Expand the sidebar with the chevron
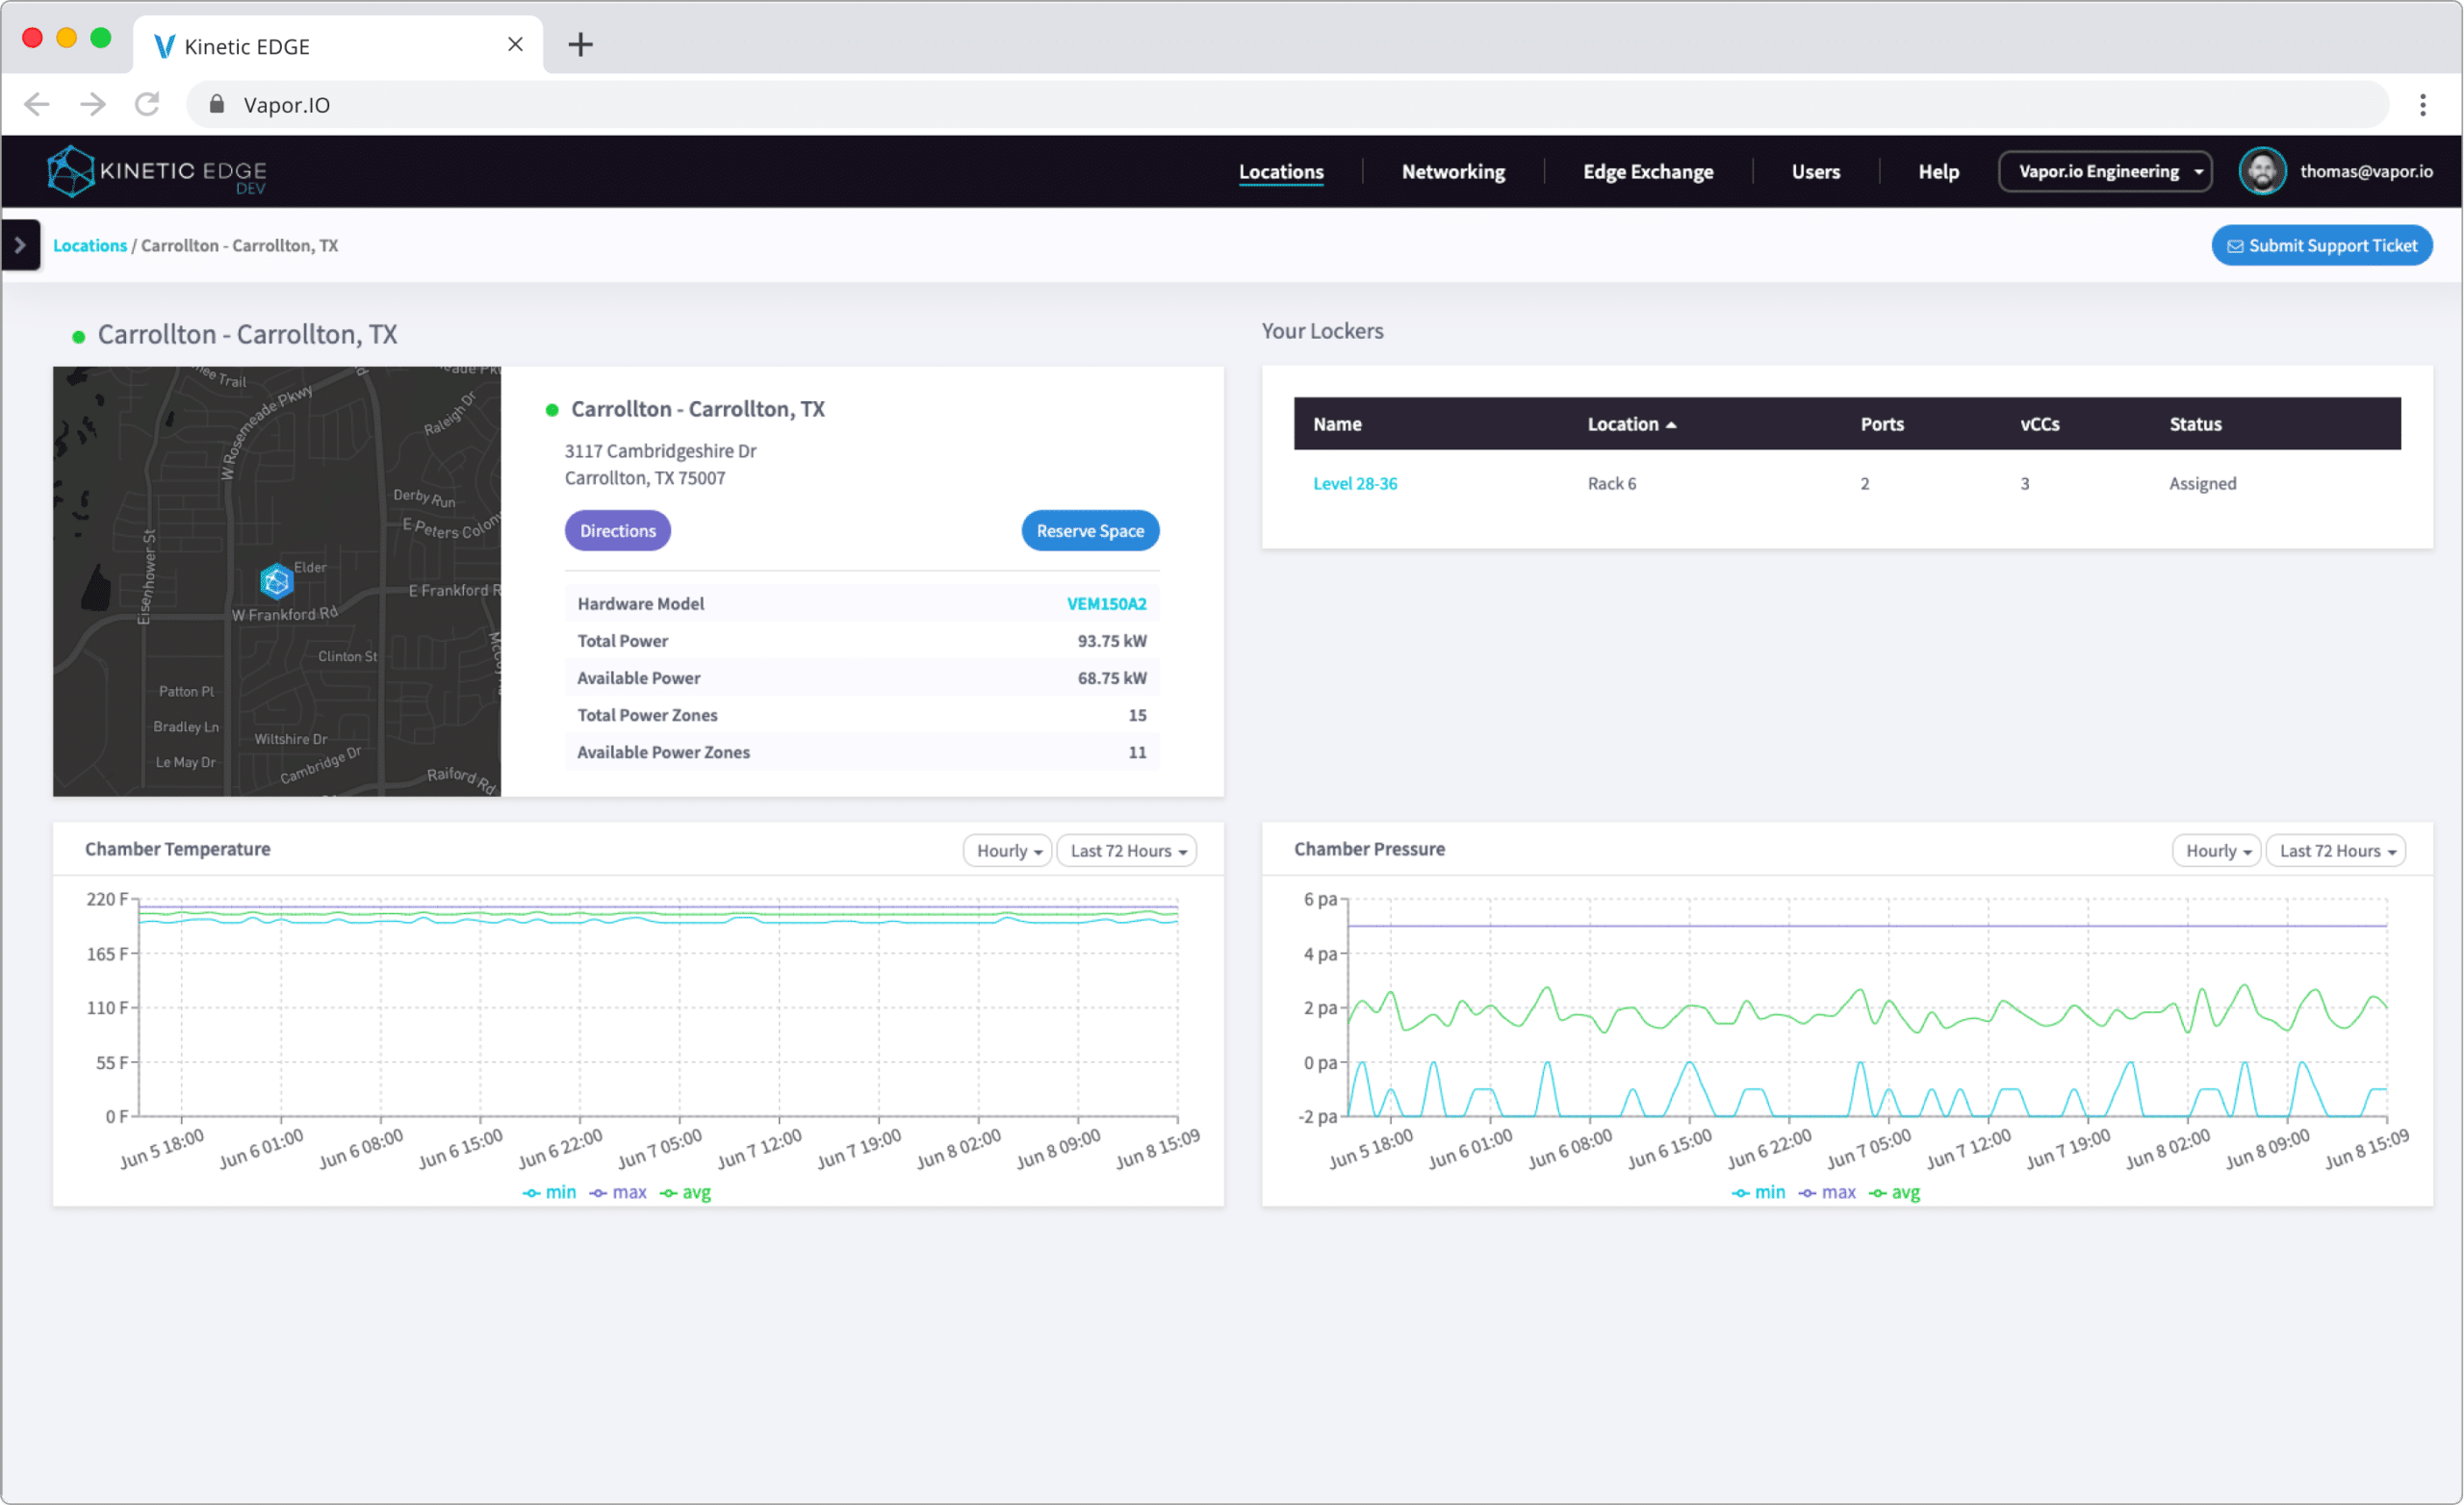This screenshot has width=2464, height=1505. 20,245
